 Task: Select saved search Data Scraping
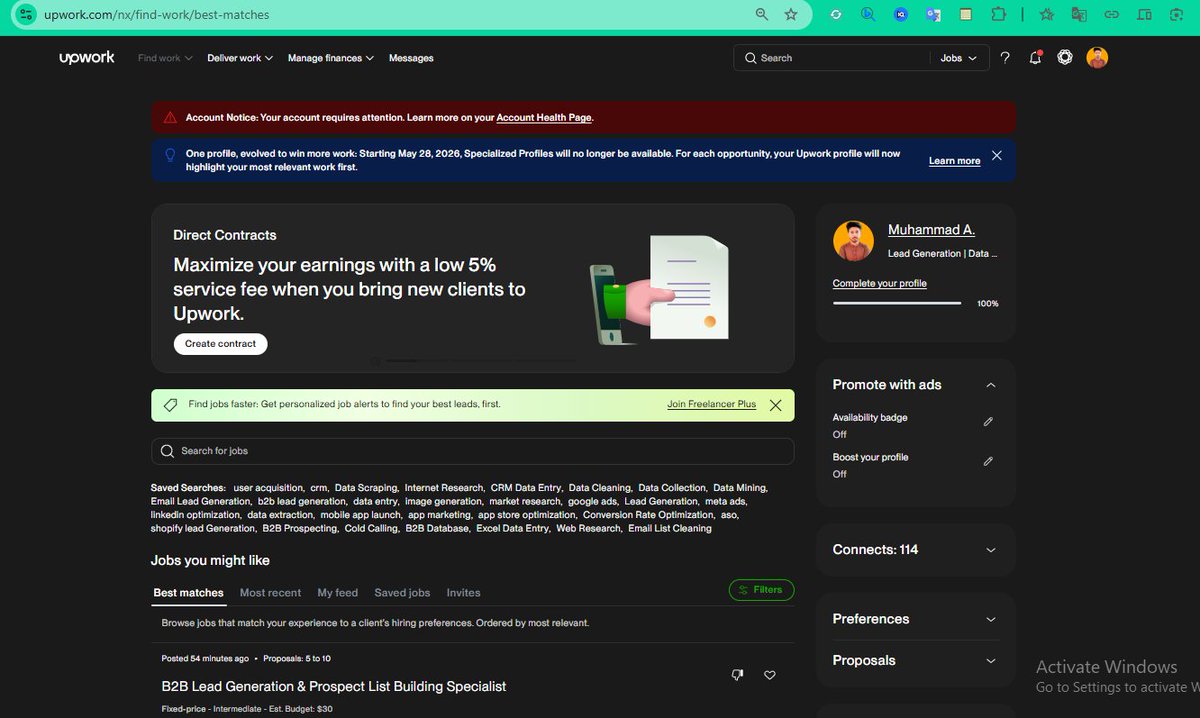coord(365,488)
